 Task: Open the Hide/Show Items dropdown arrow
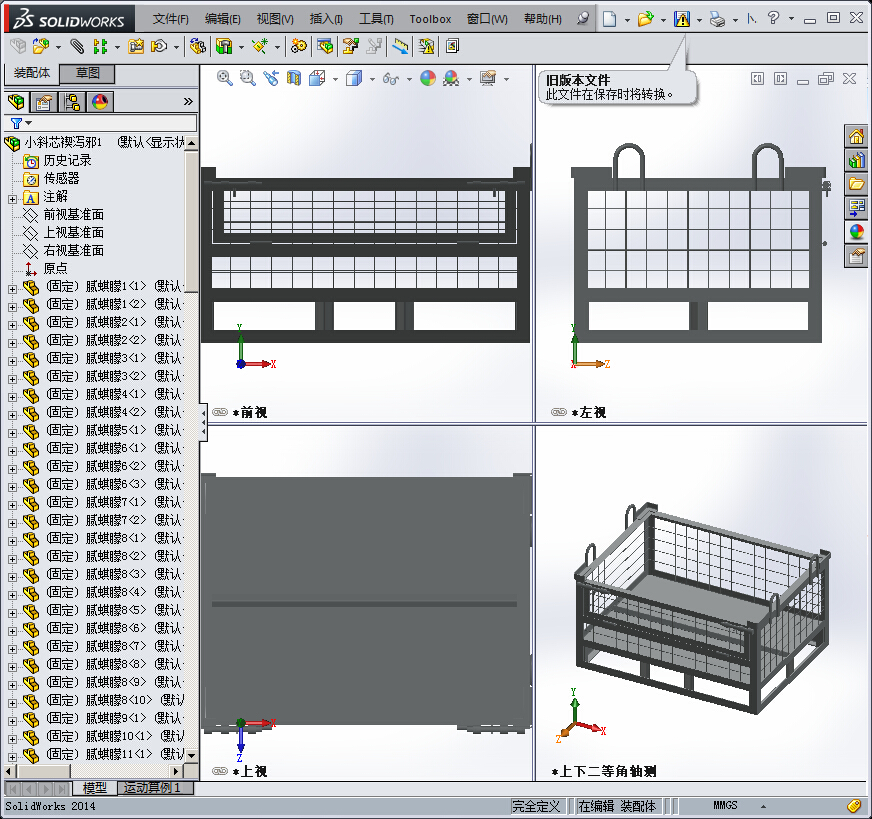pyautogui.click(x=409, y=79)
